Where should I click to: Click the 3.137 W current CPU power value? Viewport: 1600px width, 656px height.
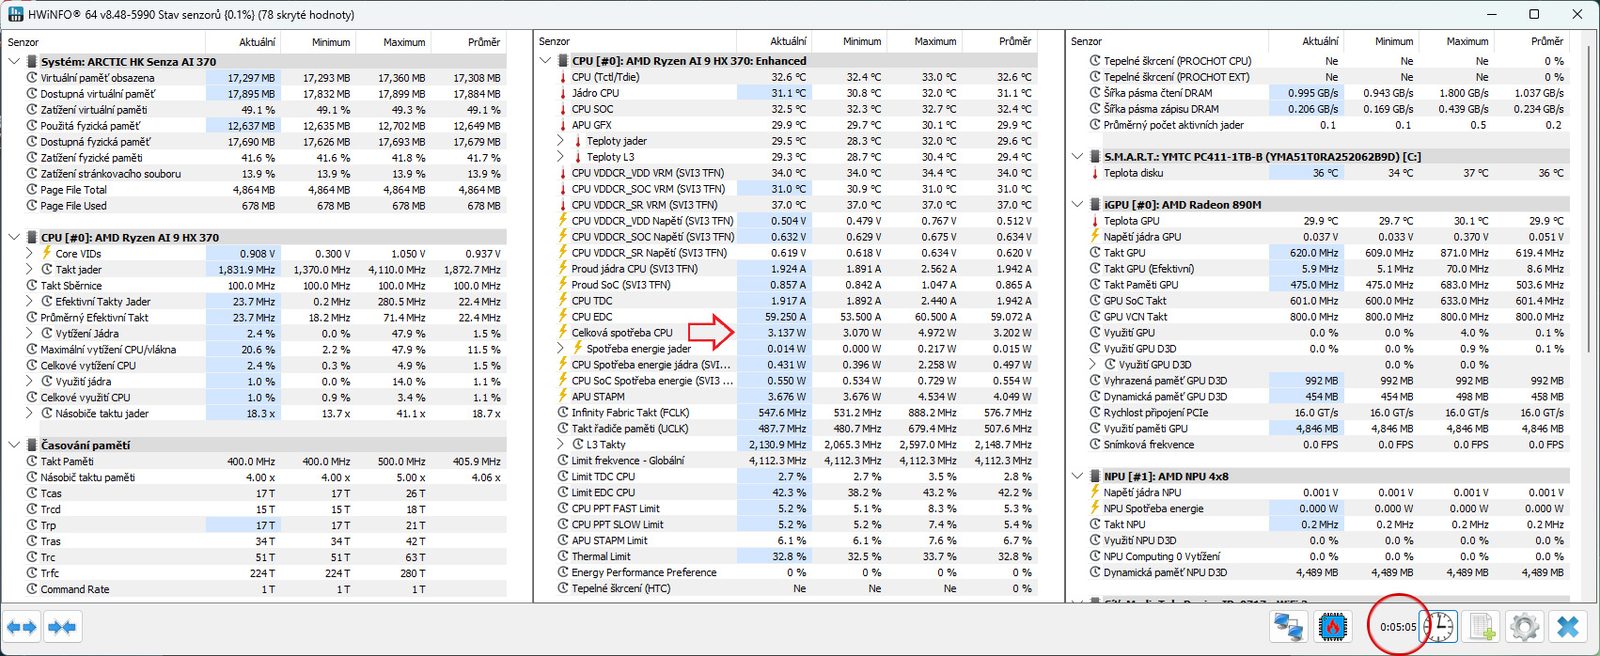786,332
